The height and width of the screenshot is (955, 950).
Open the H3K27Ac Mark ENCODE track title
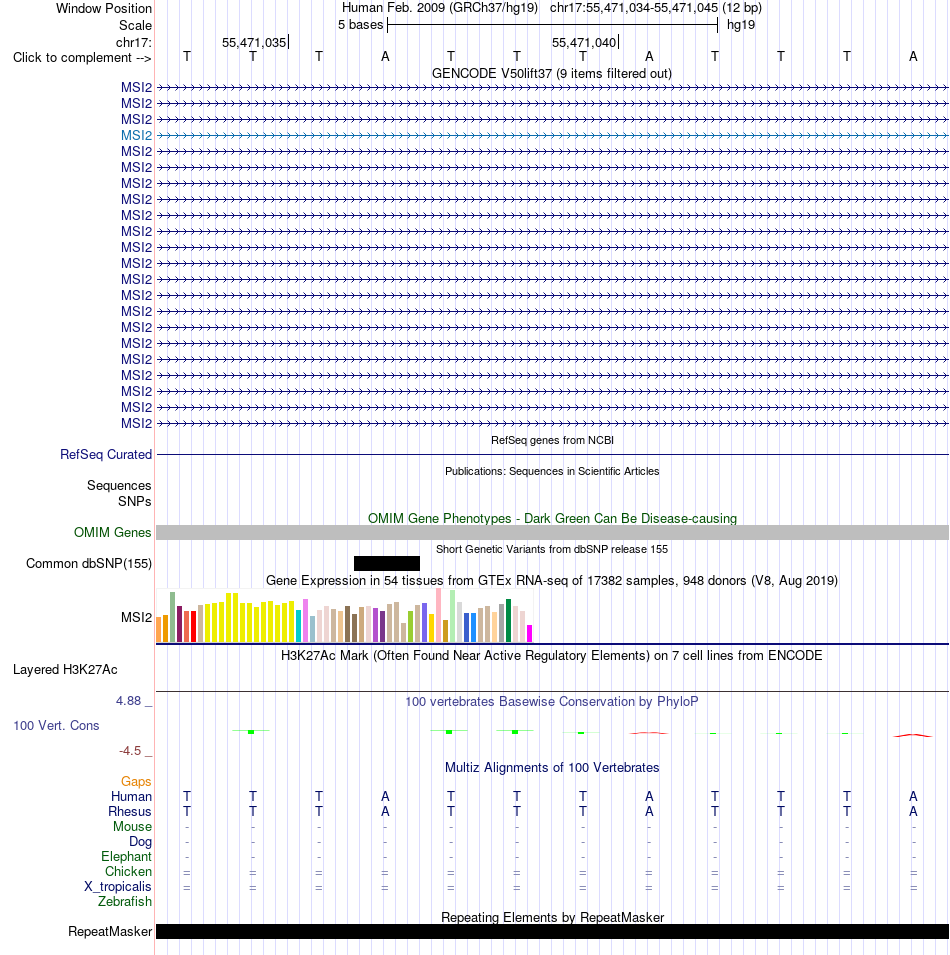click(552, 656)
